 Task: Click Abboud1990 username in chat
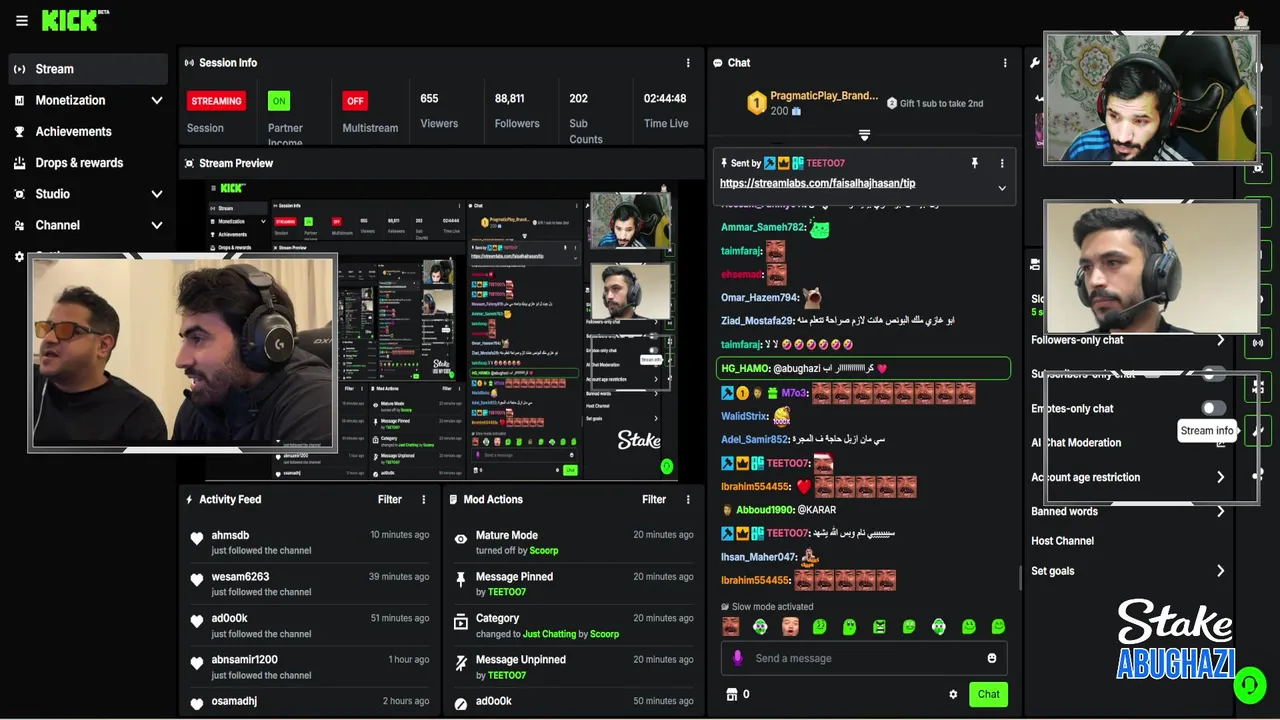tap(764, 510)
